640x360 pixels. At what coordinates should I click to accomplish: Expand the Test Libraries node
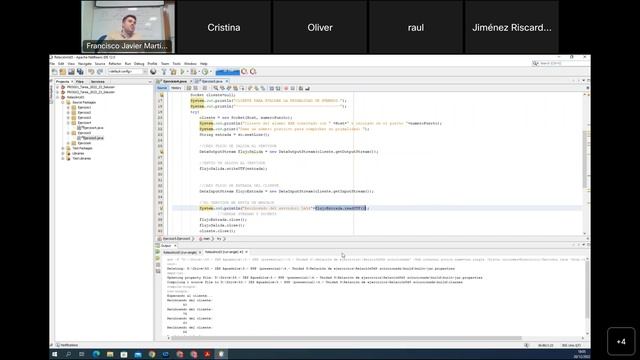(x=63, y=158)
